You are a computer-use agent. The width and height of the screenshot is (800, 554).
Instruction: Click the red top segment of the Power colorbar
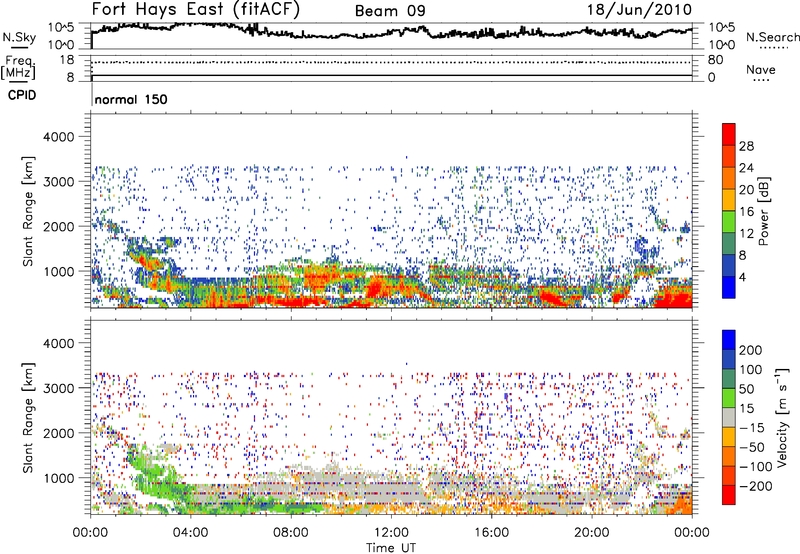(729, 134)
